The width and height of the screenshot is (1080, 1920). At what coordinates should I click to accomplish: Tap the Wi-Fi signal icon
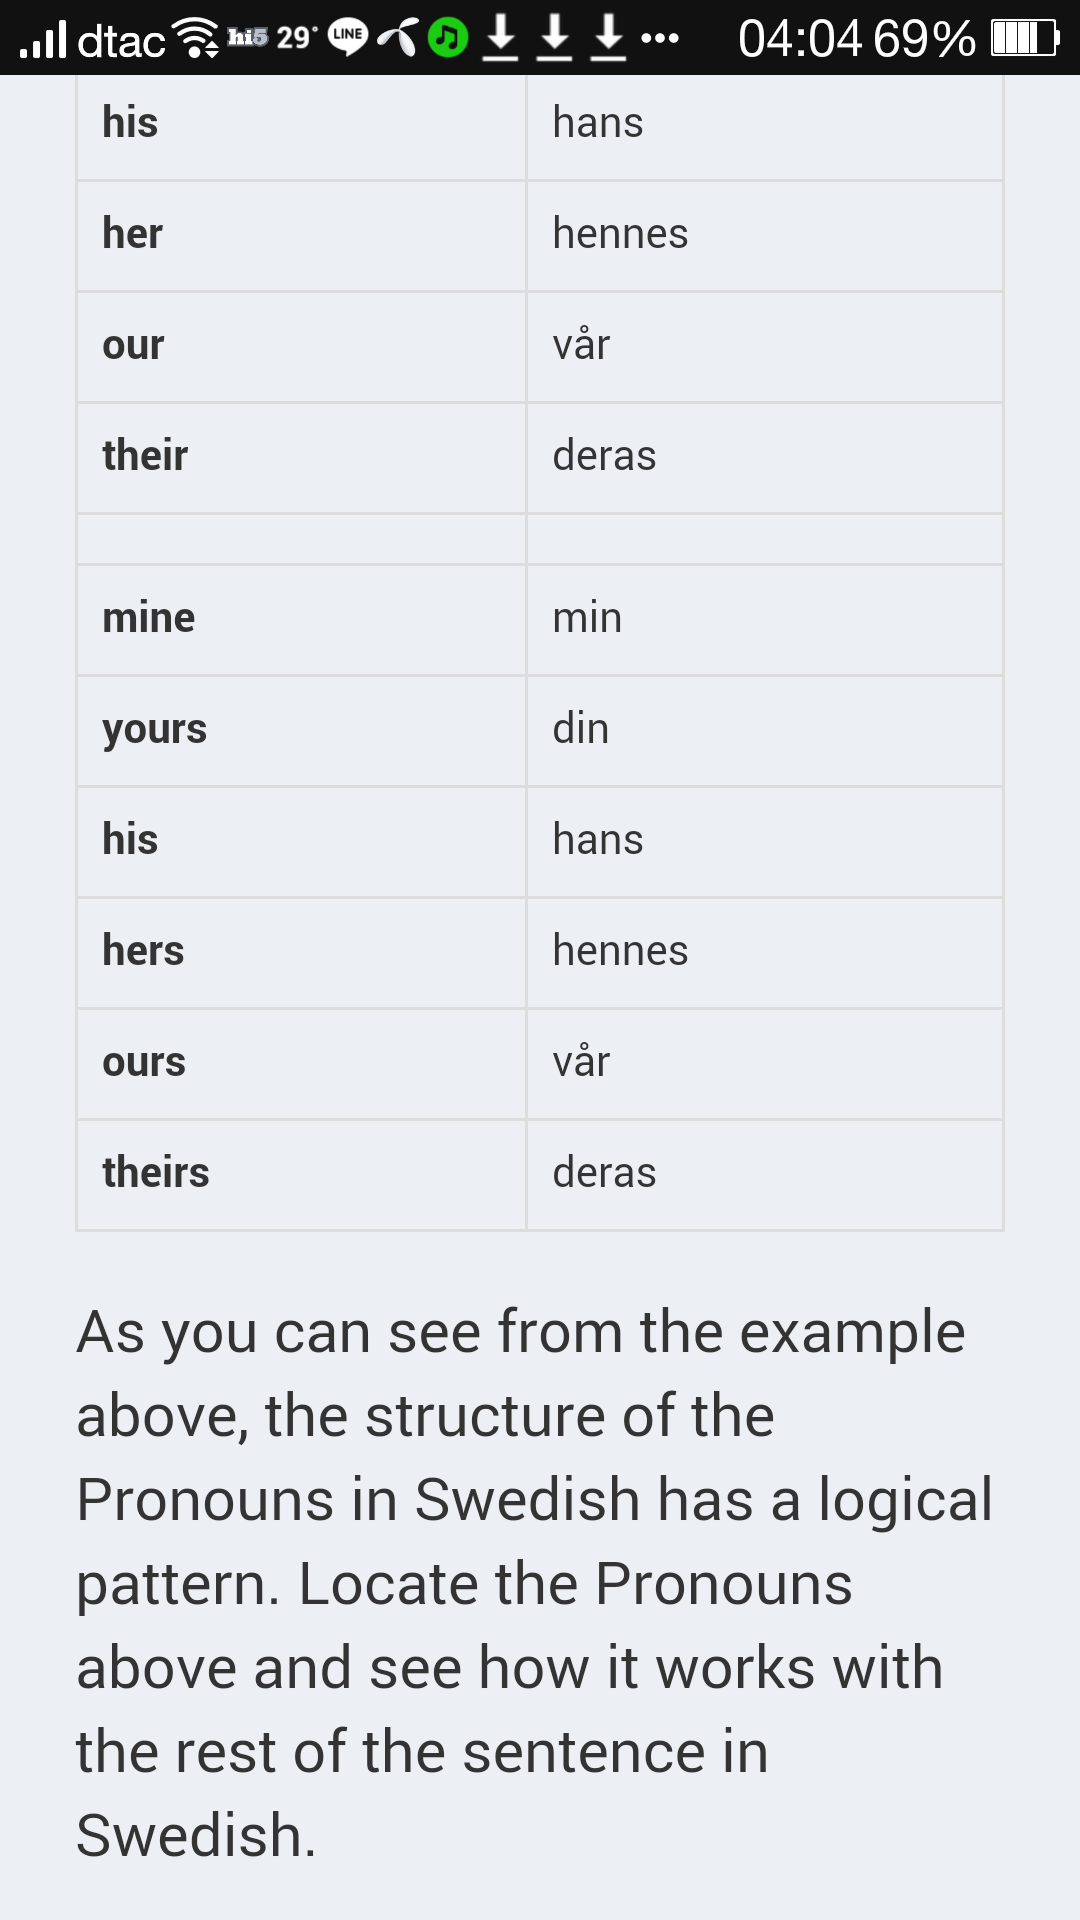click(197, 38)
